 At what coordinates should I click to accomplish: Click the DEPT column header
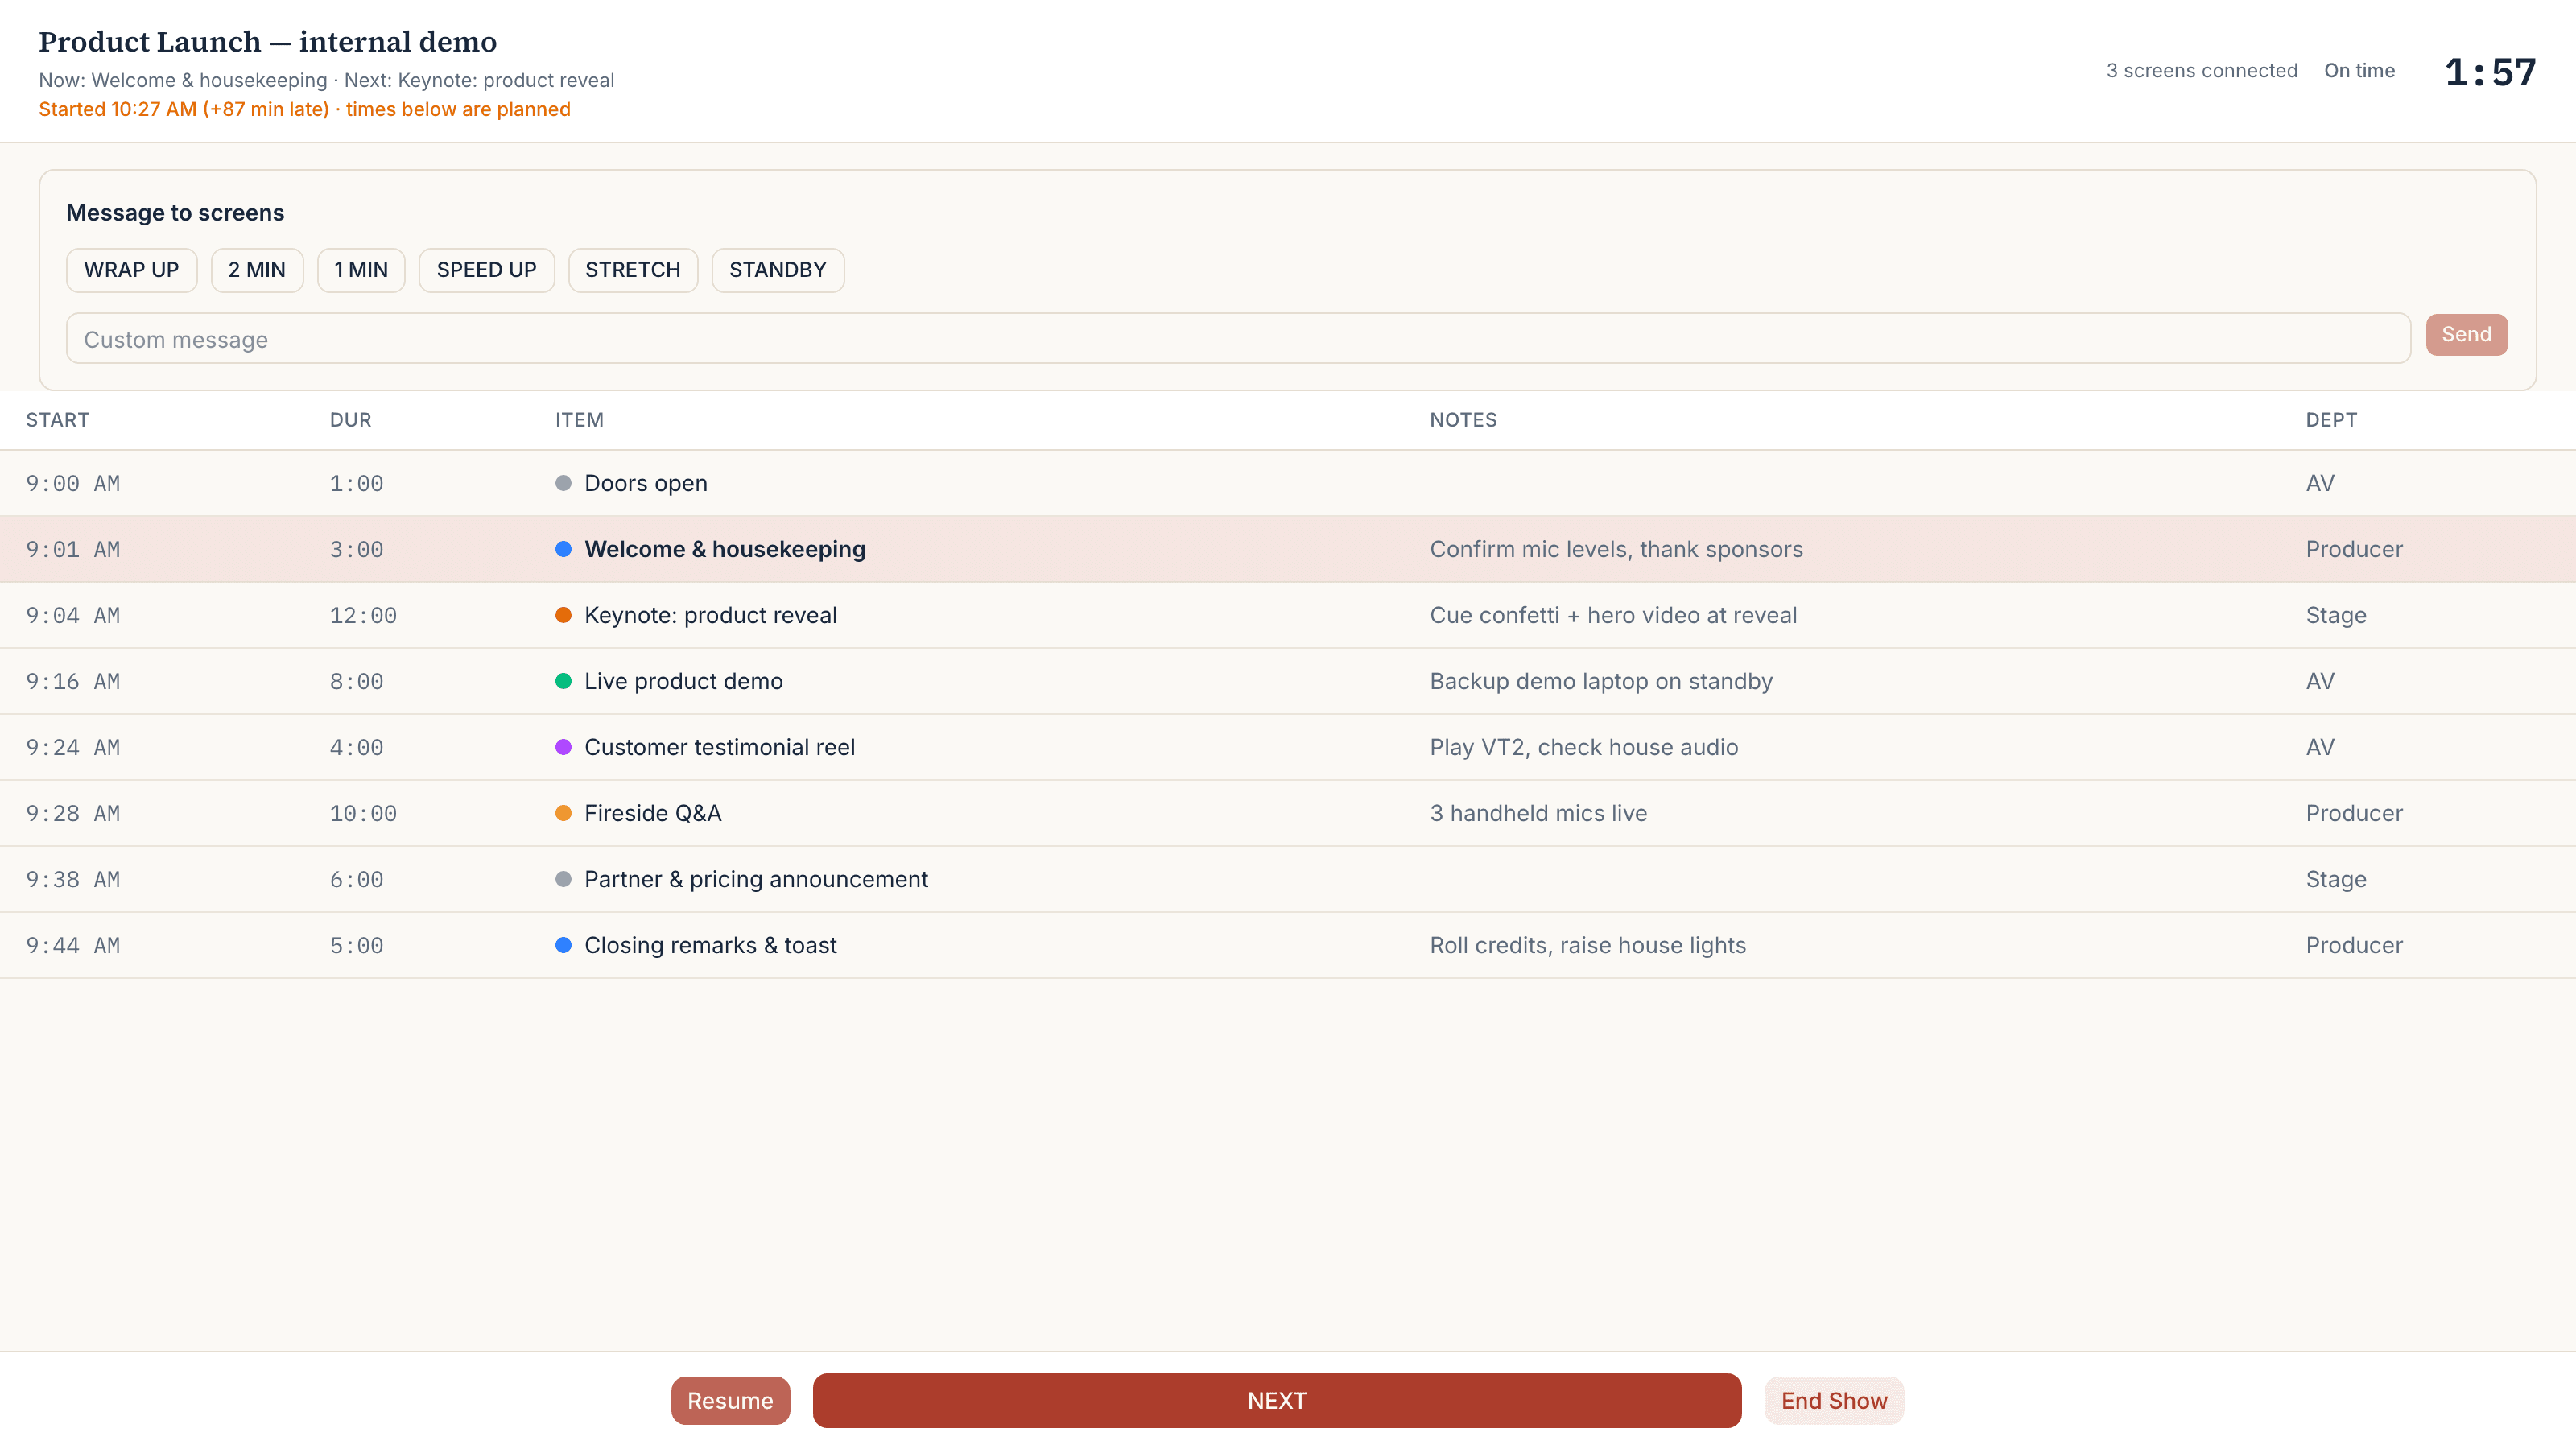(2331, 420)
